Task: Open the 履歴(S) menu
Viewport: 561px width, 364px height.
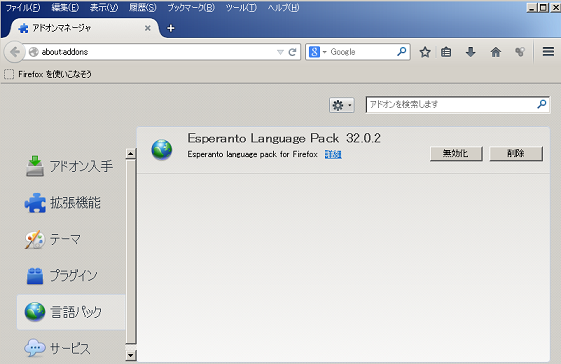Action: tap(142, 8)
